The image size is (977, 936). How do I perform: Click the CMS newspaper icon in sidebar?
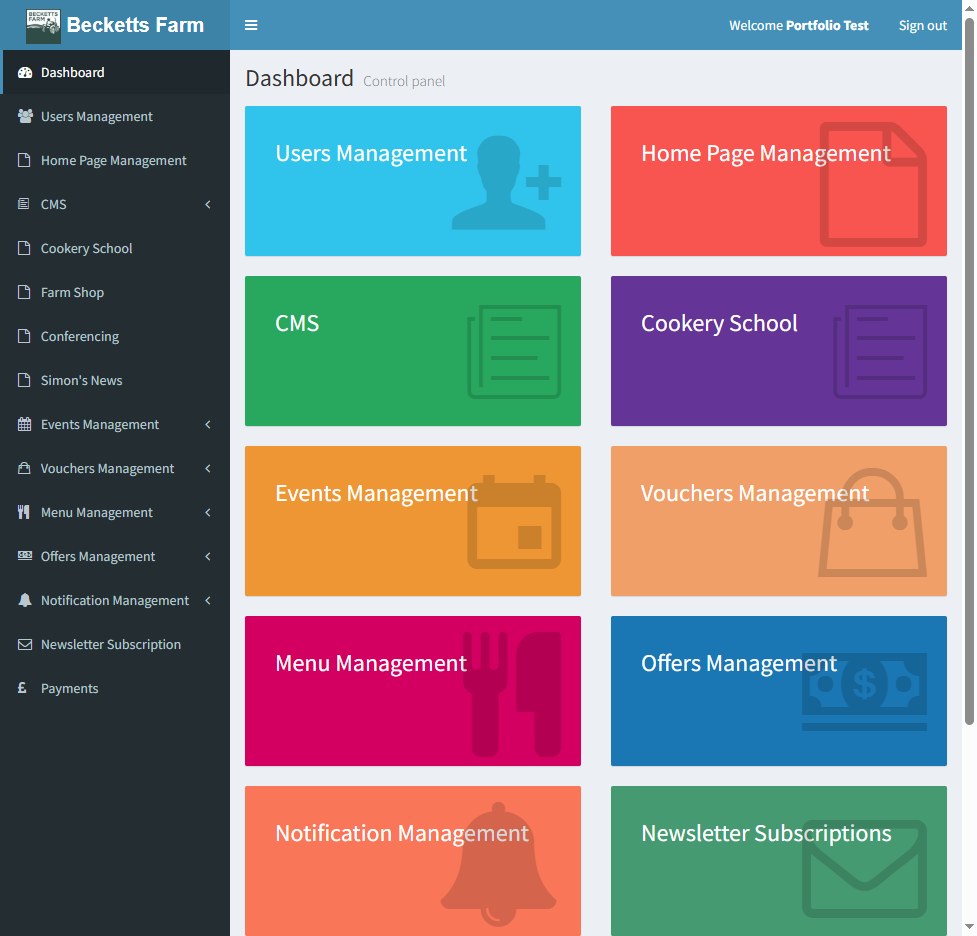tap(24, 204)
